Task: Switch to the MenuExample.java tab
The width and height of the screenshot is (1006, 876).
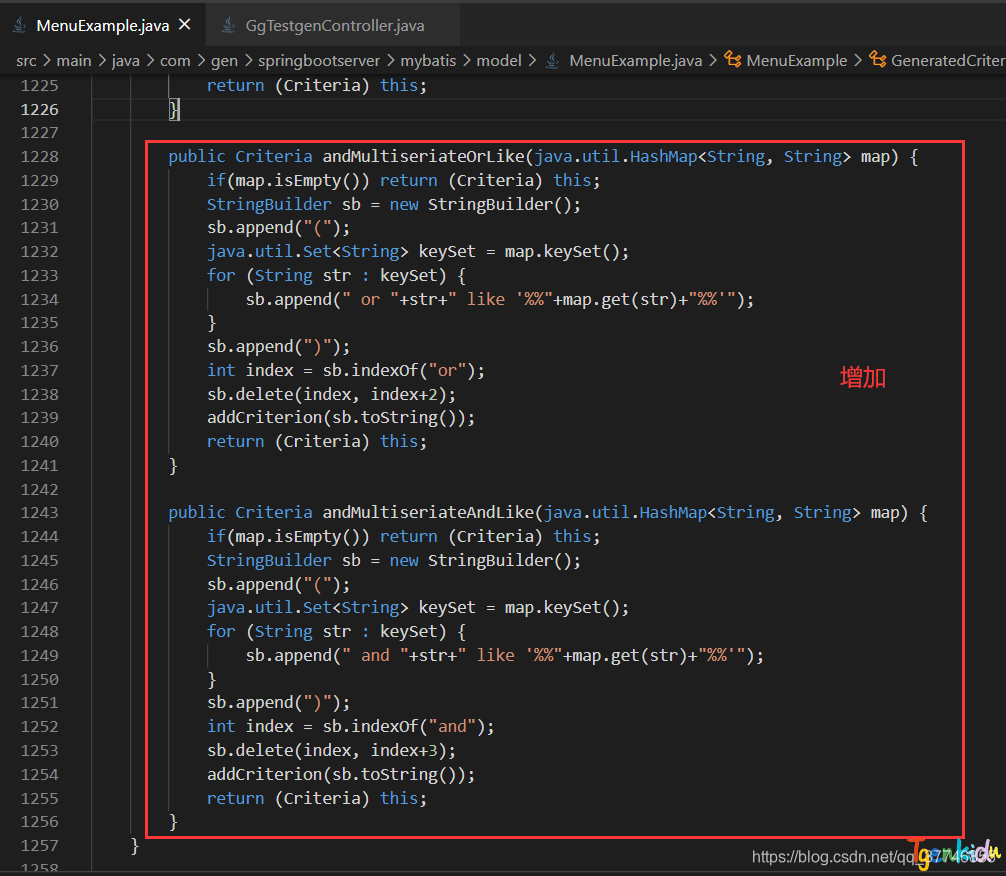Action: click(103, 26)
